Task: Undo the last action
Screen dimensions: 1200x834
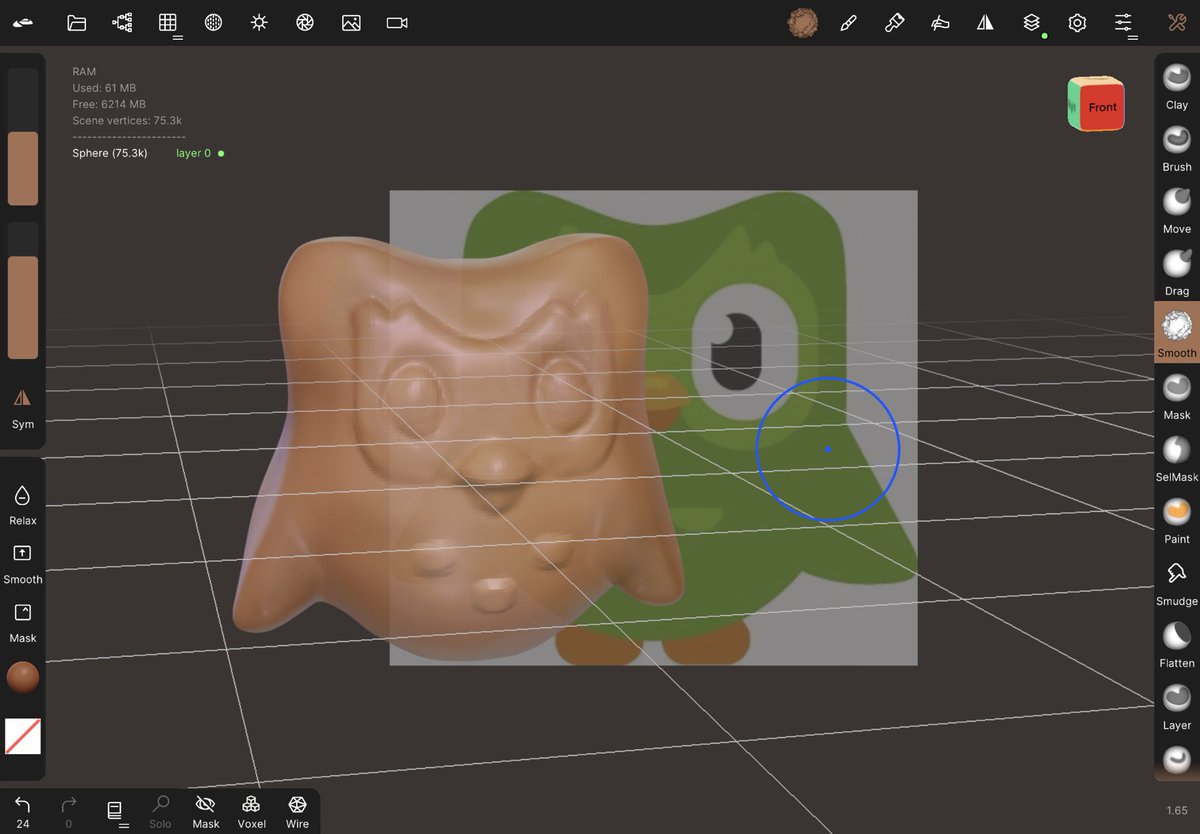Action: [22, 811]
